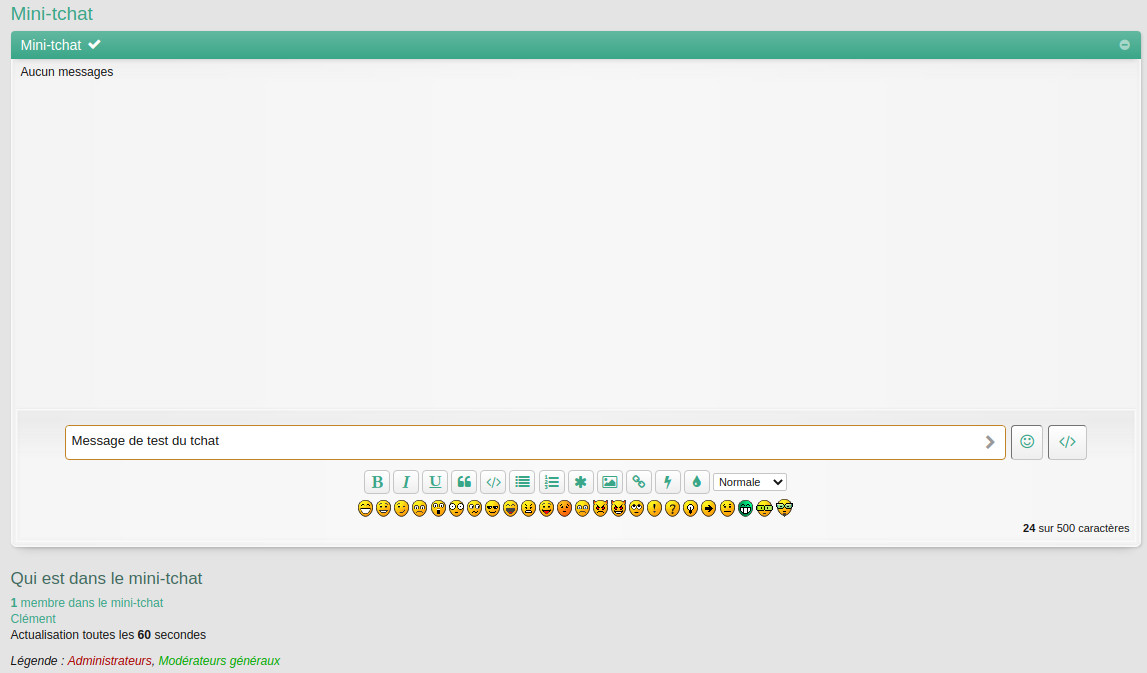
Task: Insert a quote block
Action: [464, 482]
